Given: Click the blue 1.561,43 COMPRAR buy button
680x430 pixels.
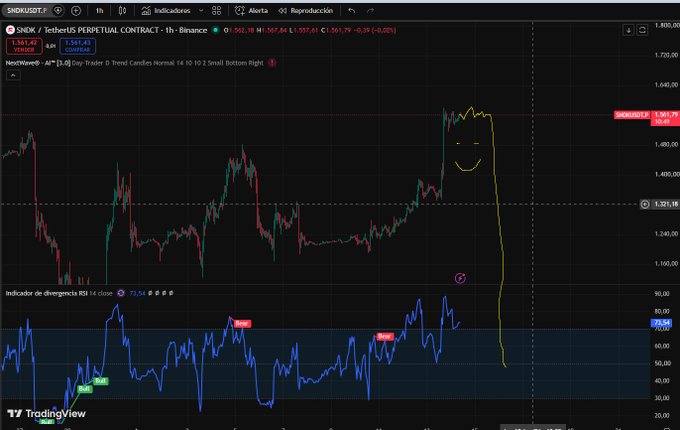Looking at the screenshot, I should pos(78,46).
